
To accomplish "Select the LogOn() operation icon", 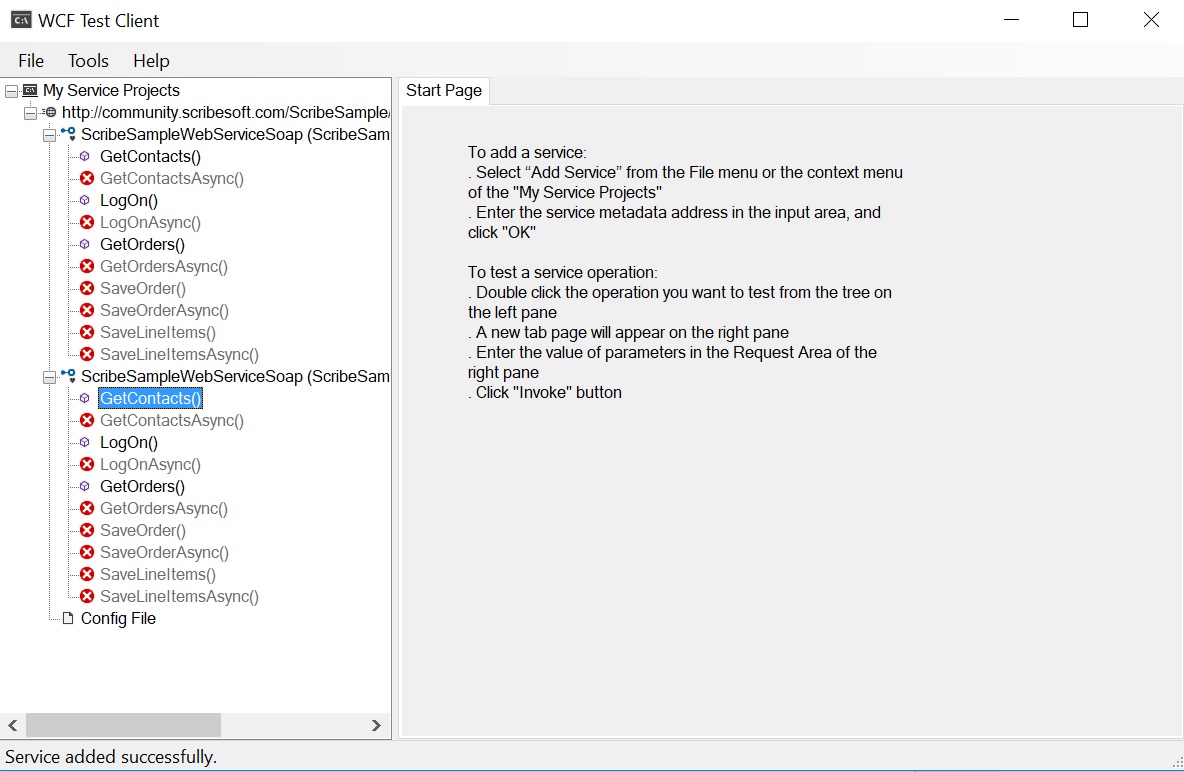I will click(x=86, y=200).
